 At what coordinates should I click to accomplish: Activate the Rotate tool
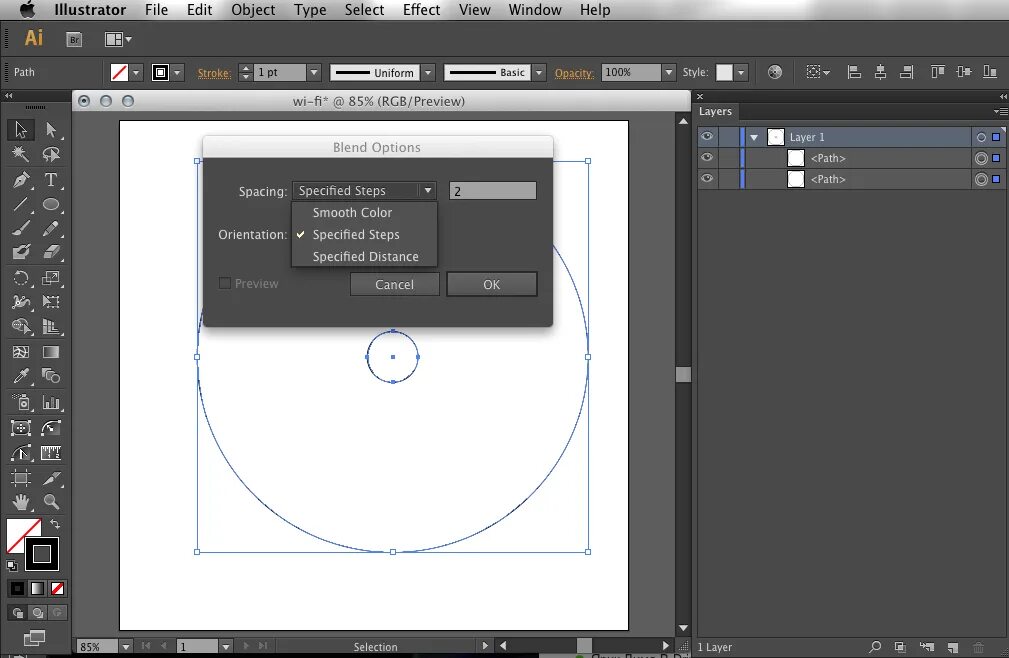(21, 278)
